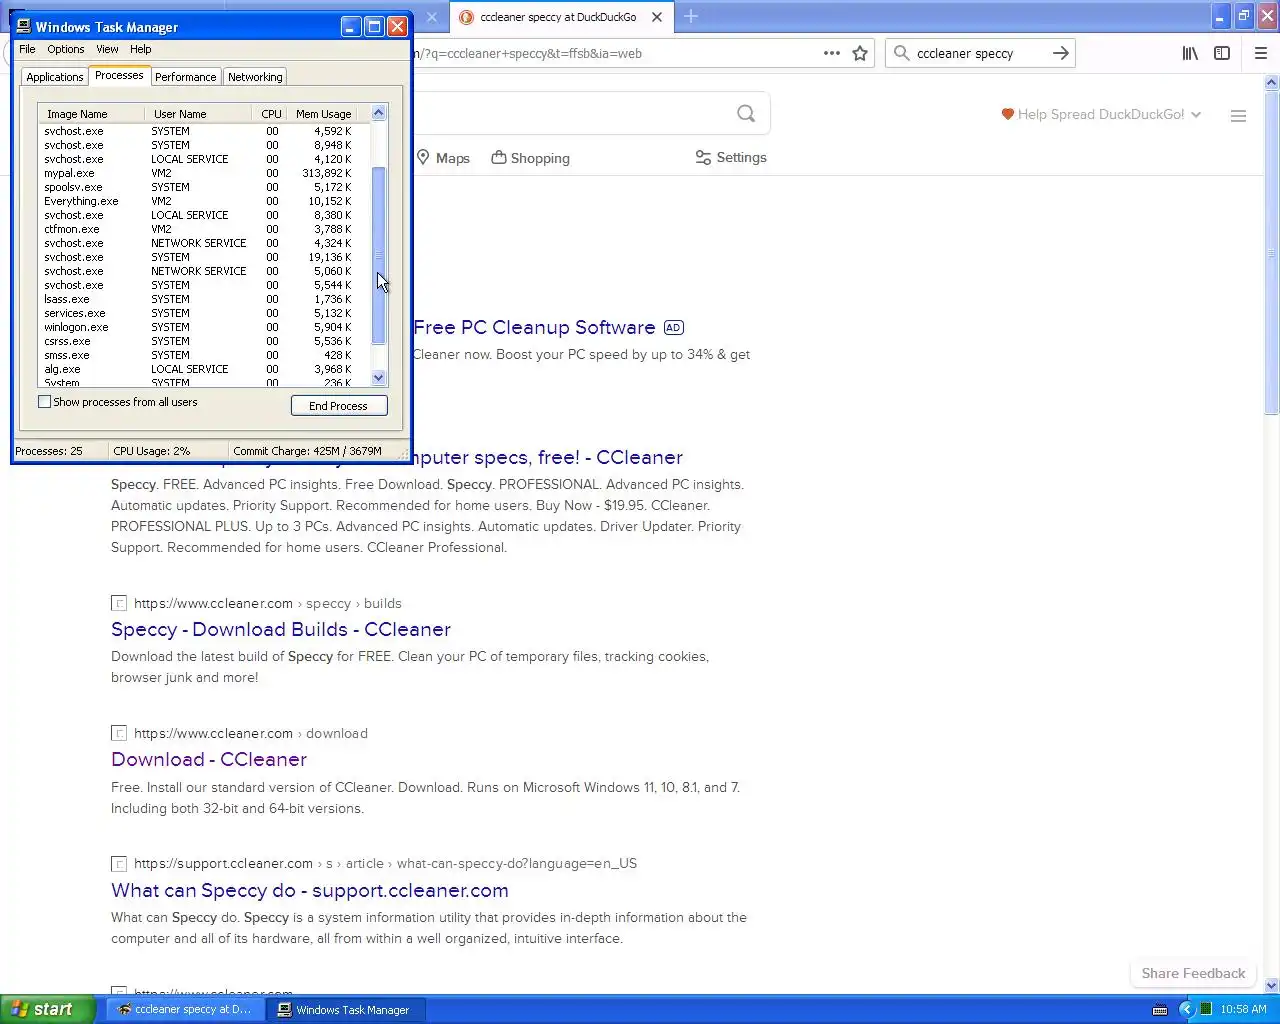Screen dimensions: 1280x1024
Task: Click the End Process button
Action: click(339, 406)
